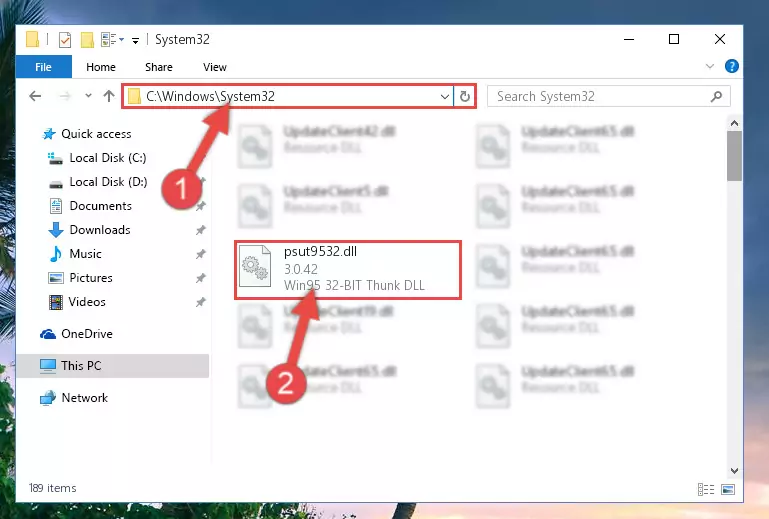Select the psut9532.dll file name
Screen dimensions: 769x519
(x=320, y=251)
